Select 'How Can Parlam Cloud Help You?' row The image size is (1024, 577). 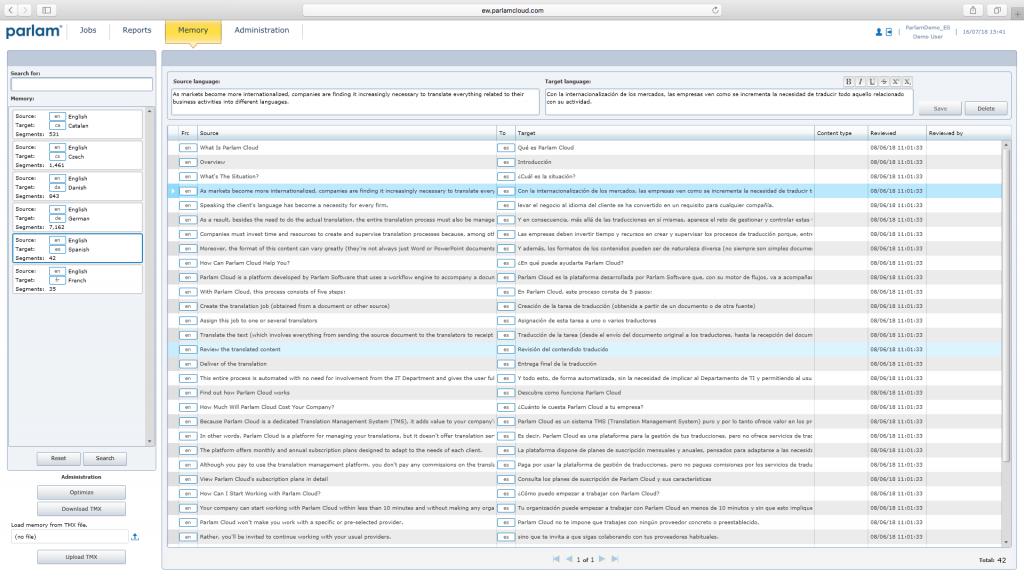tap(584, 263)
